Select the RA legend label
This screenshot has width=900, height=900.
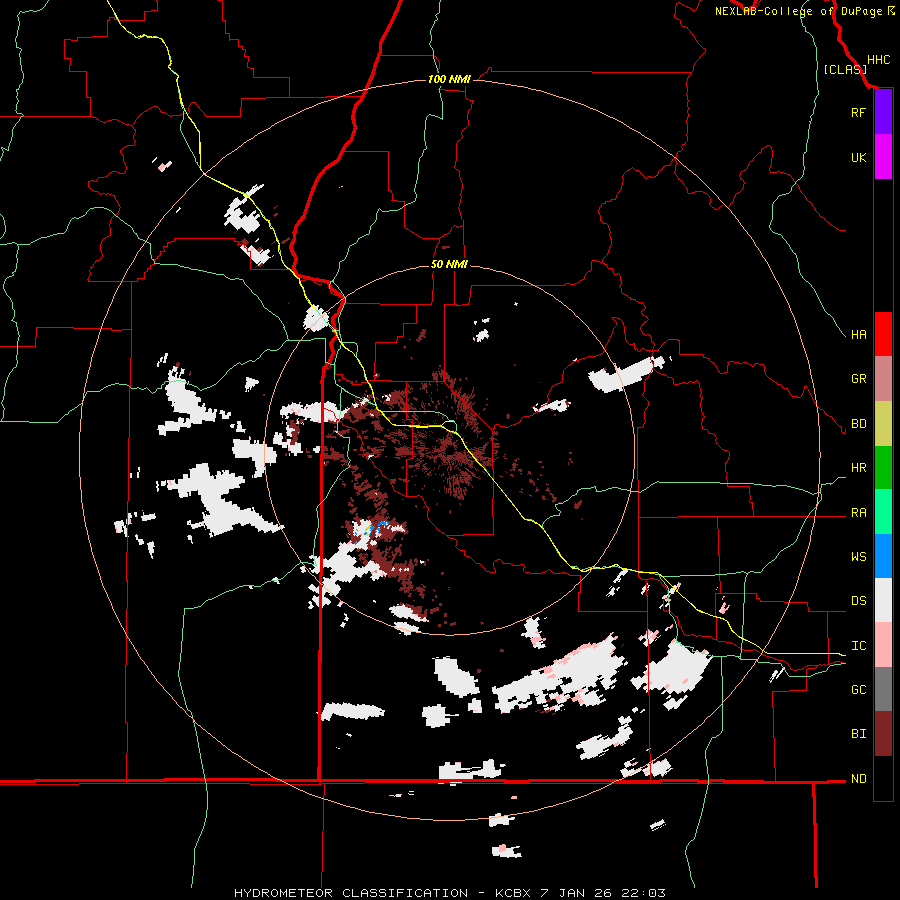click(x=858, y=513)
